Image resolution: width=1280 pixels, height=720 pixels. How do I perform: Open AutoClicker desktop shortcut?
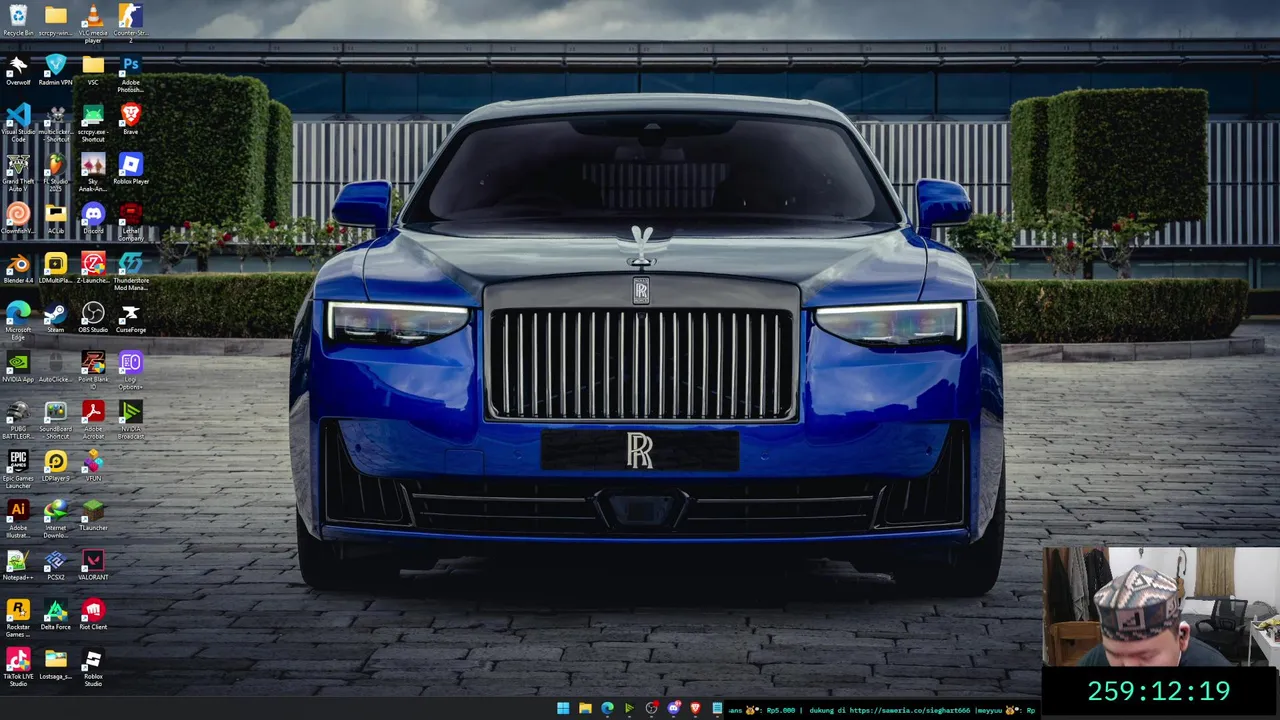pyautogui.click(x=56, y=366)
